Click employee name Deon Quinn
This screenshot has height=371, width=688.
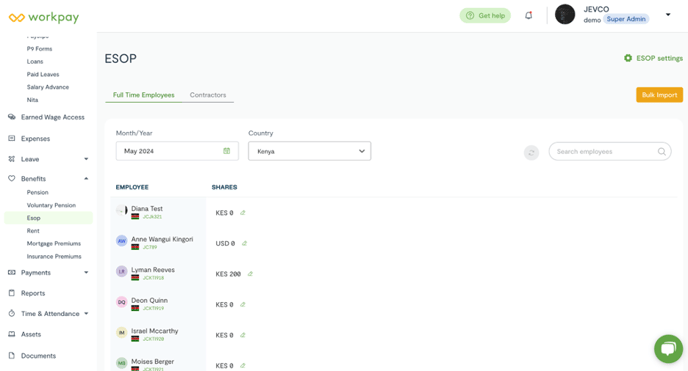coord(149,300)
